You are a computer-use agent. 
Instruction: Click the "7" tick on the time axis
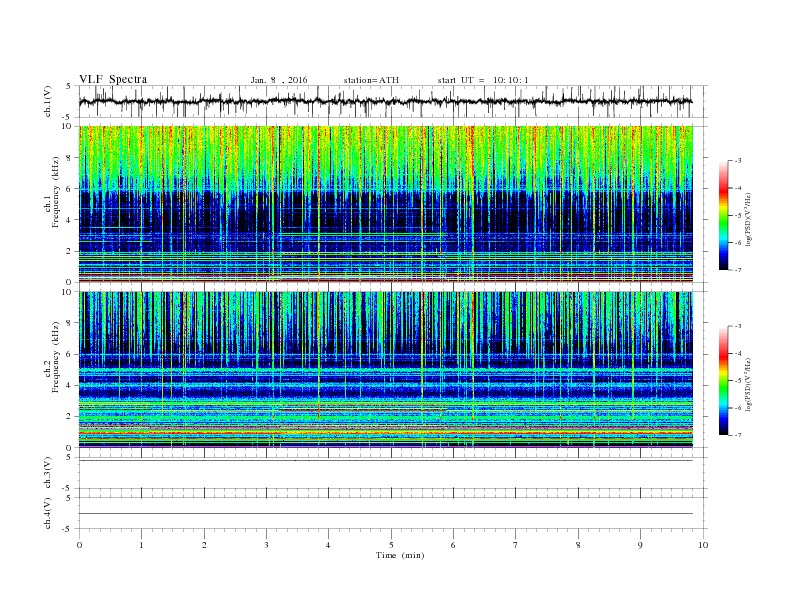(516, 545)
